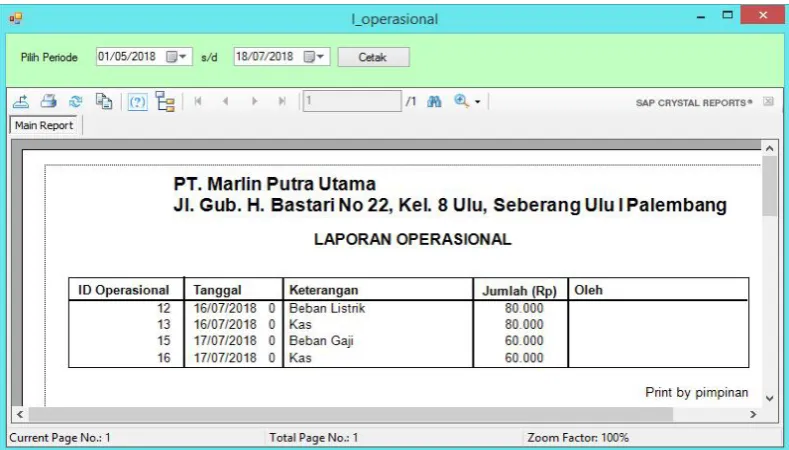Click 'Current Page No.: 1' status text
Viewport: 789px width, 450px height.
(60, 438)
